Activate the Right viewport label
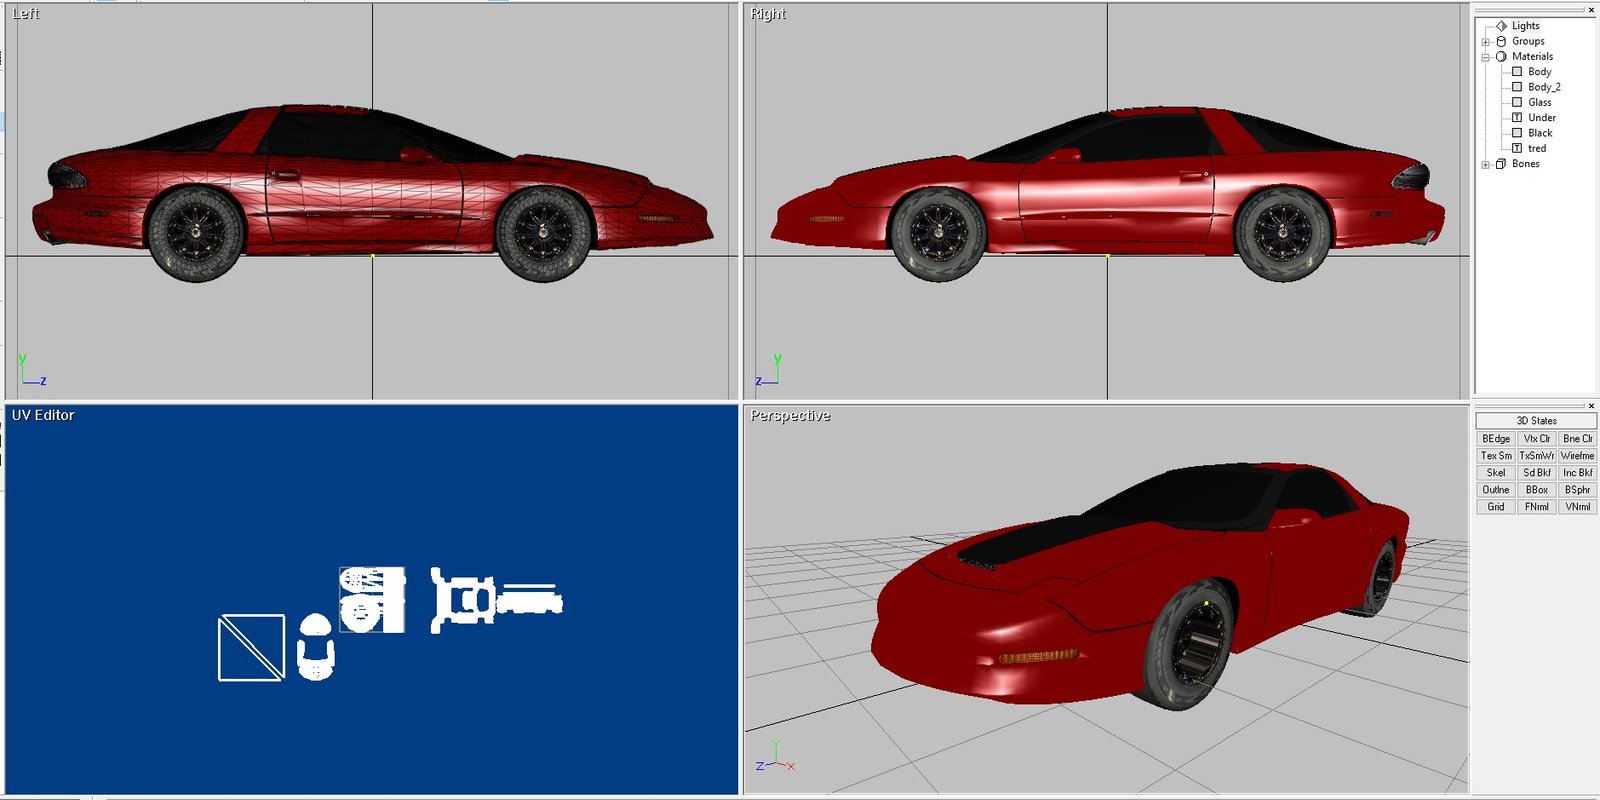1600x800 pixels. [768, 14]
